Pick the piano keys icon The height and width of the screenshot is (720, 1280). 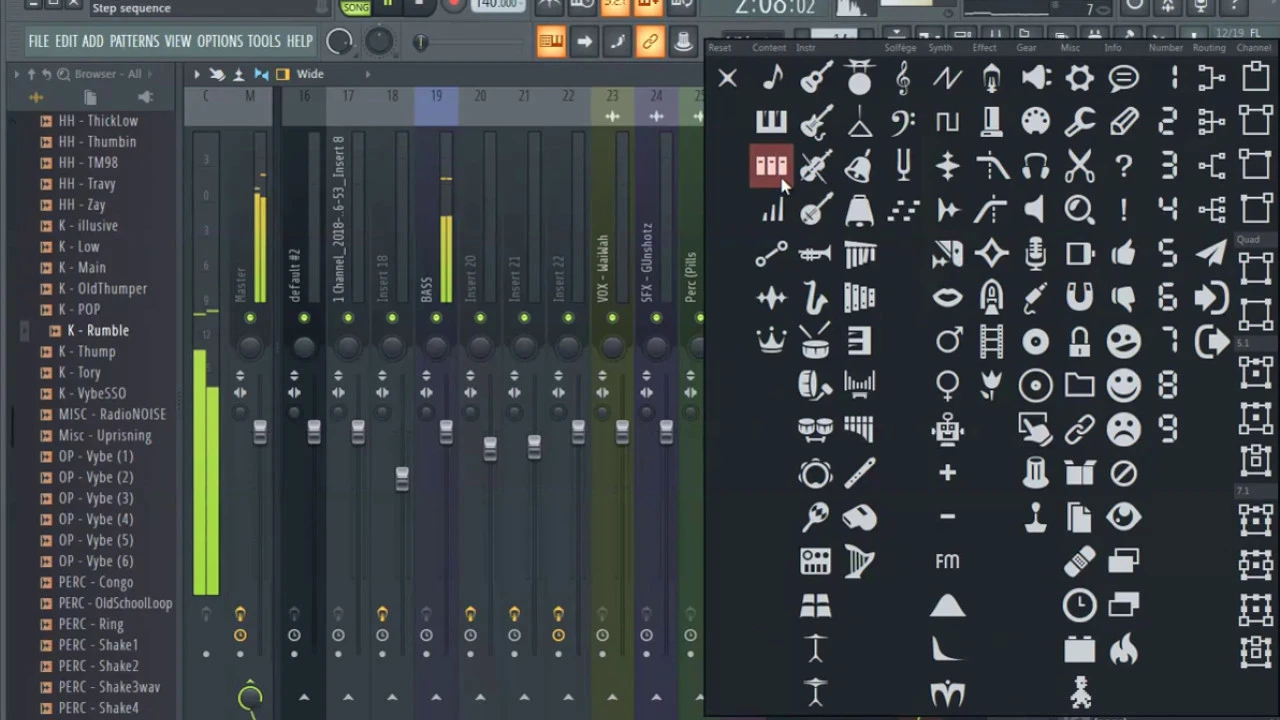tap(771, 121)
